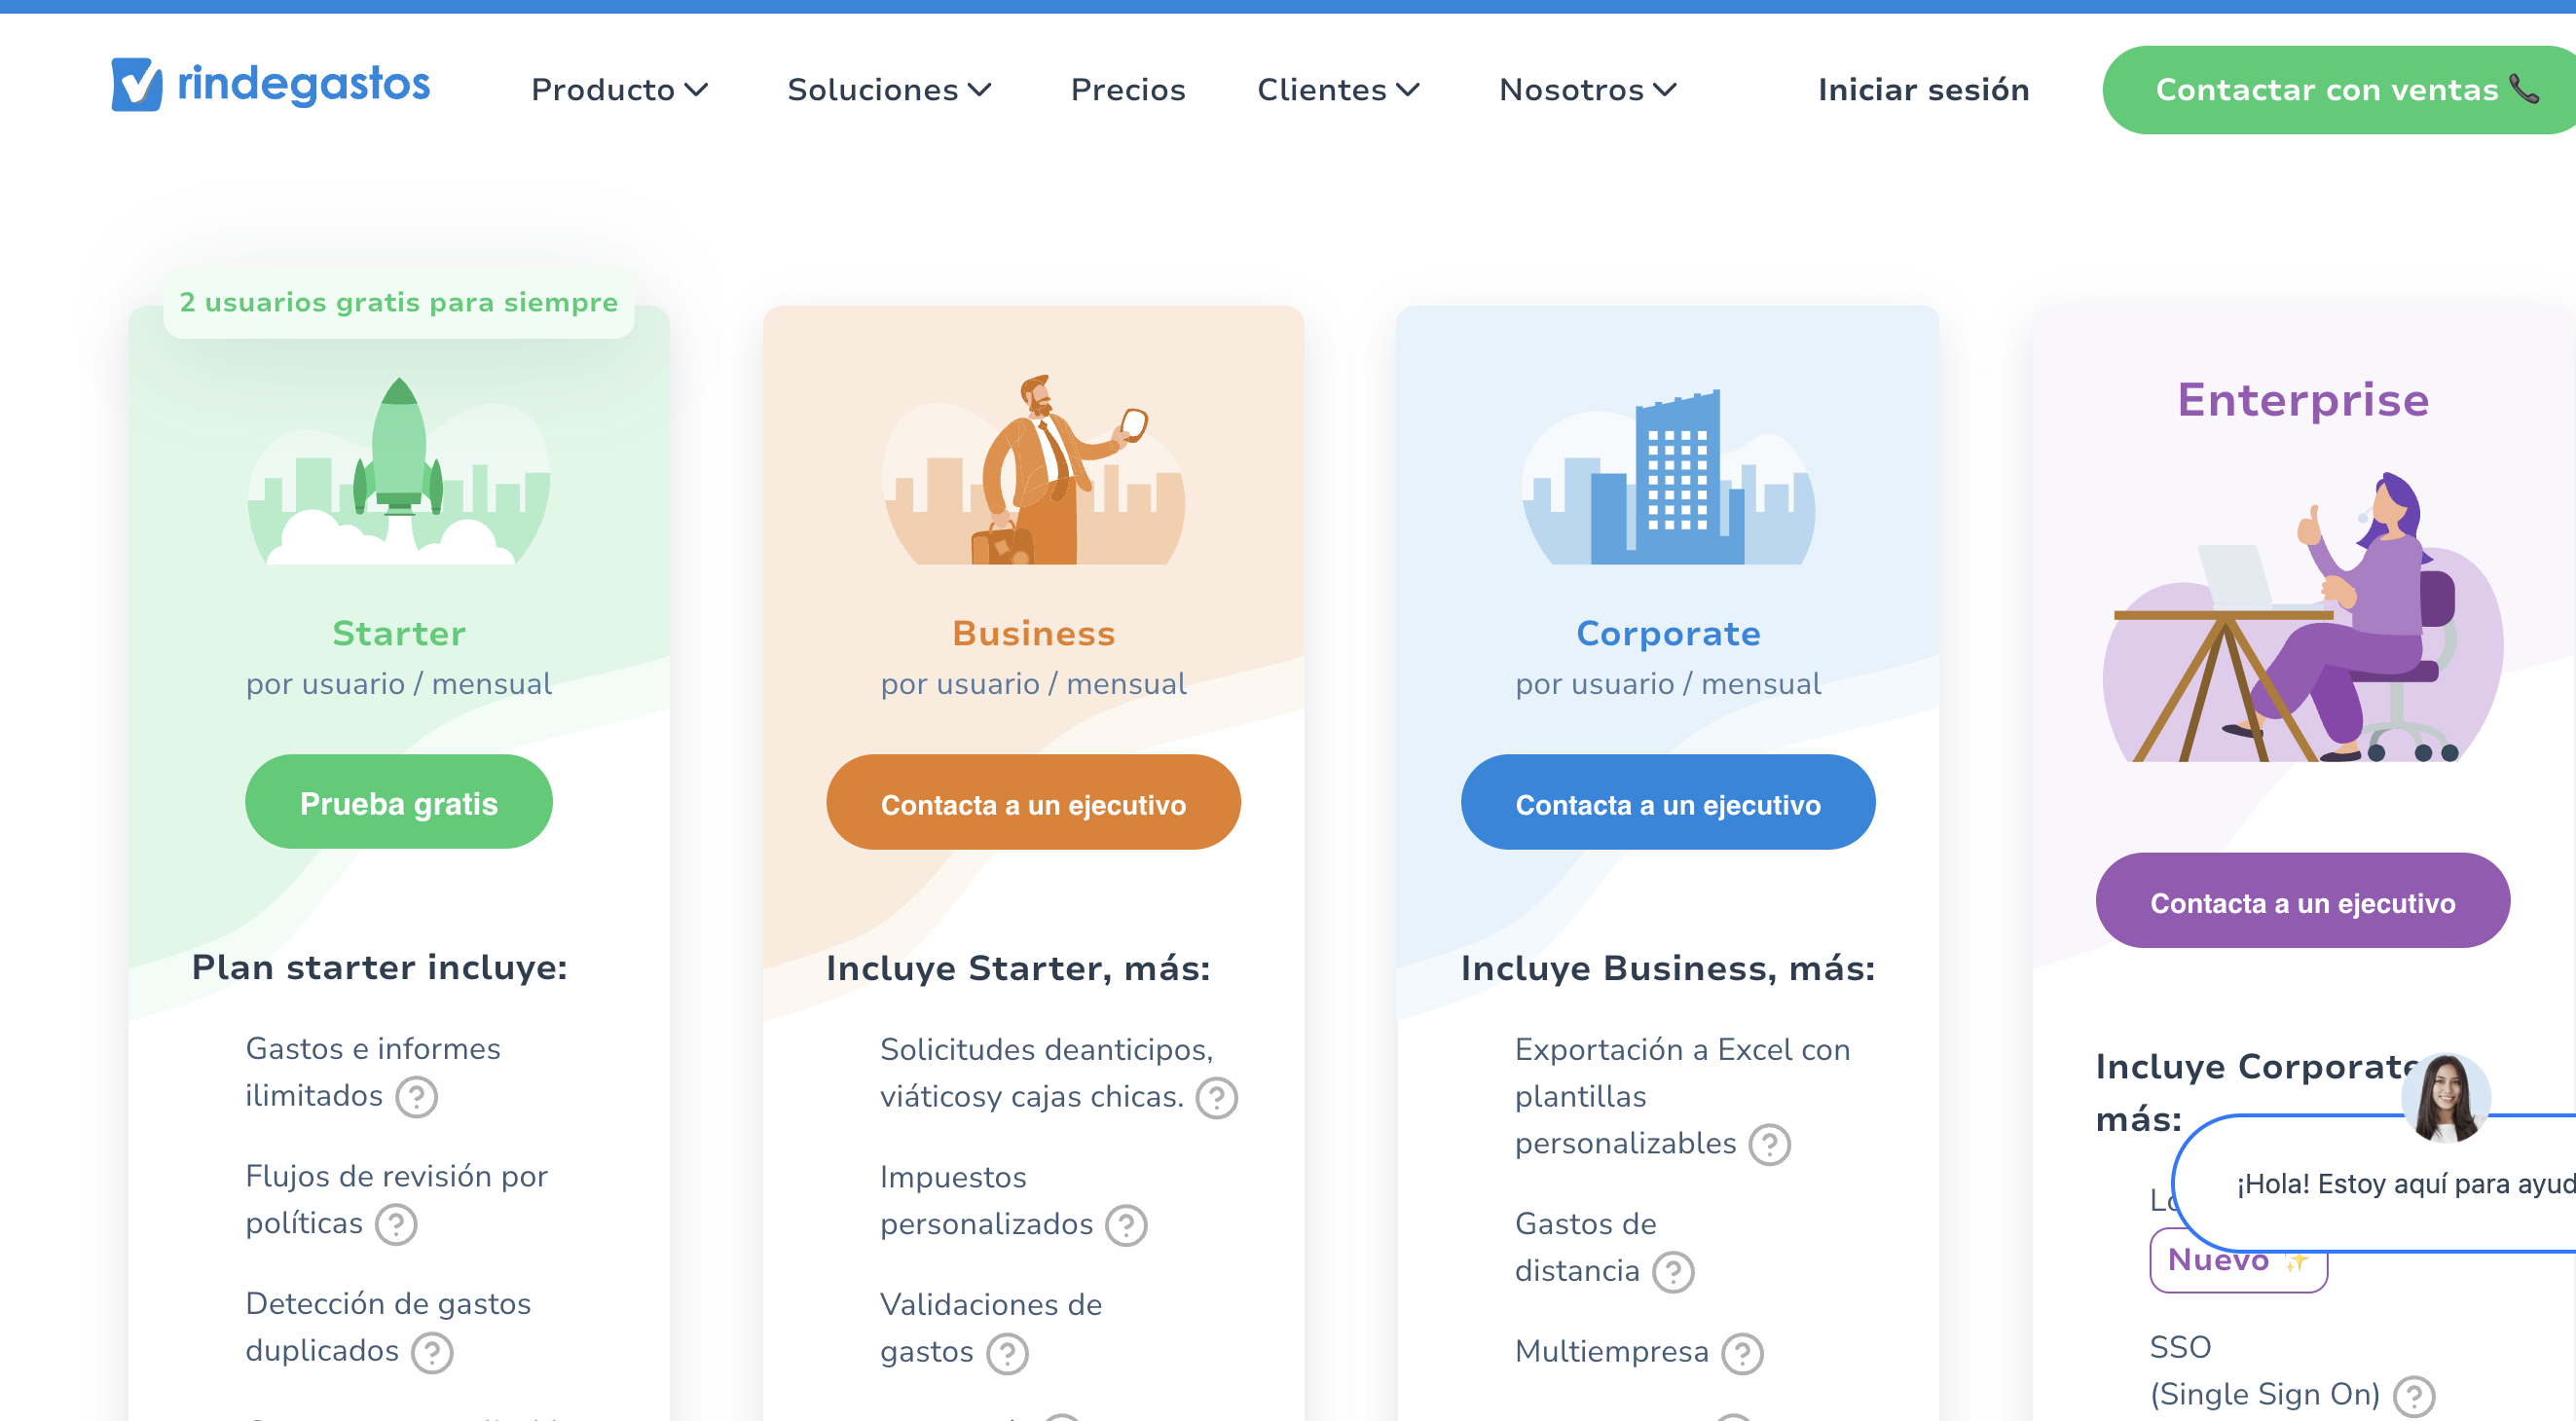Expand the Producto dropdown menu

pos(619,90)
